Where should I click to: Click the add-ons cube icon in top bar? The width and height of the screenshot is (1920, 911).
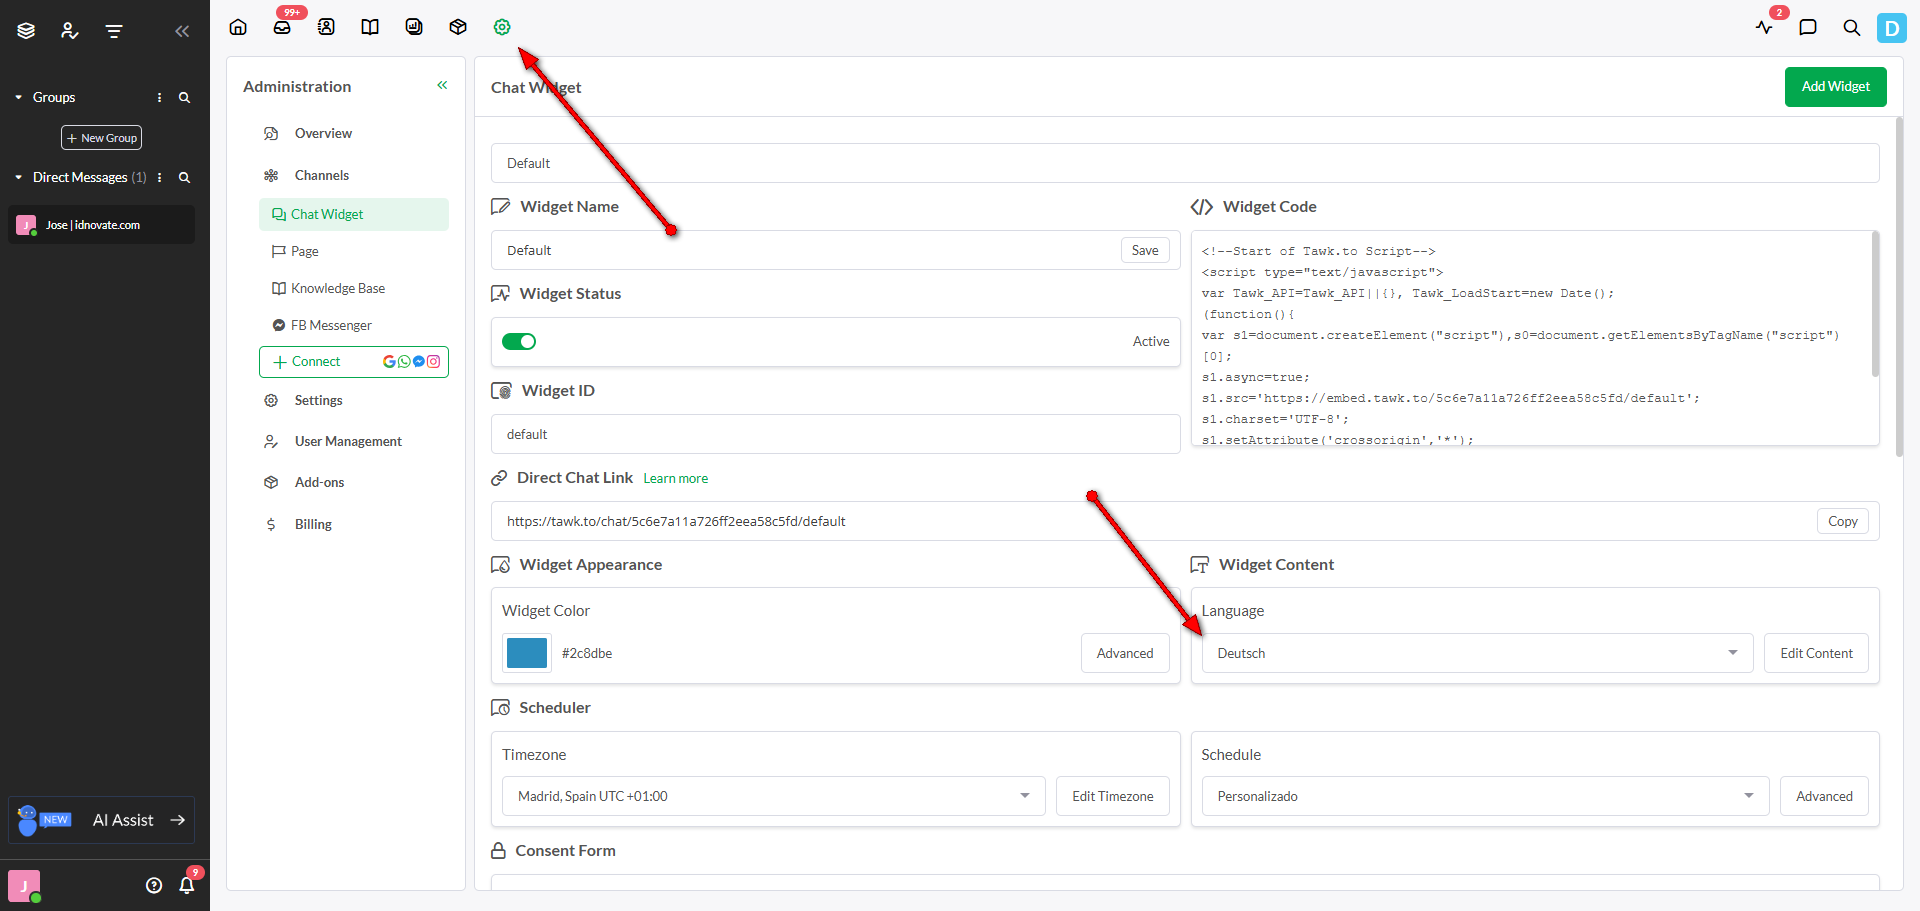[x=458, y=27]
